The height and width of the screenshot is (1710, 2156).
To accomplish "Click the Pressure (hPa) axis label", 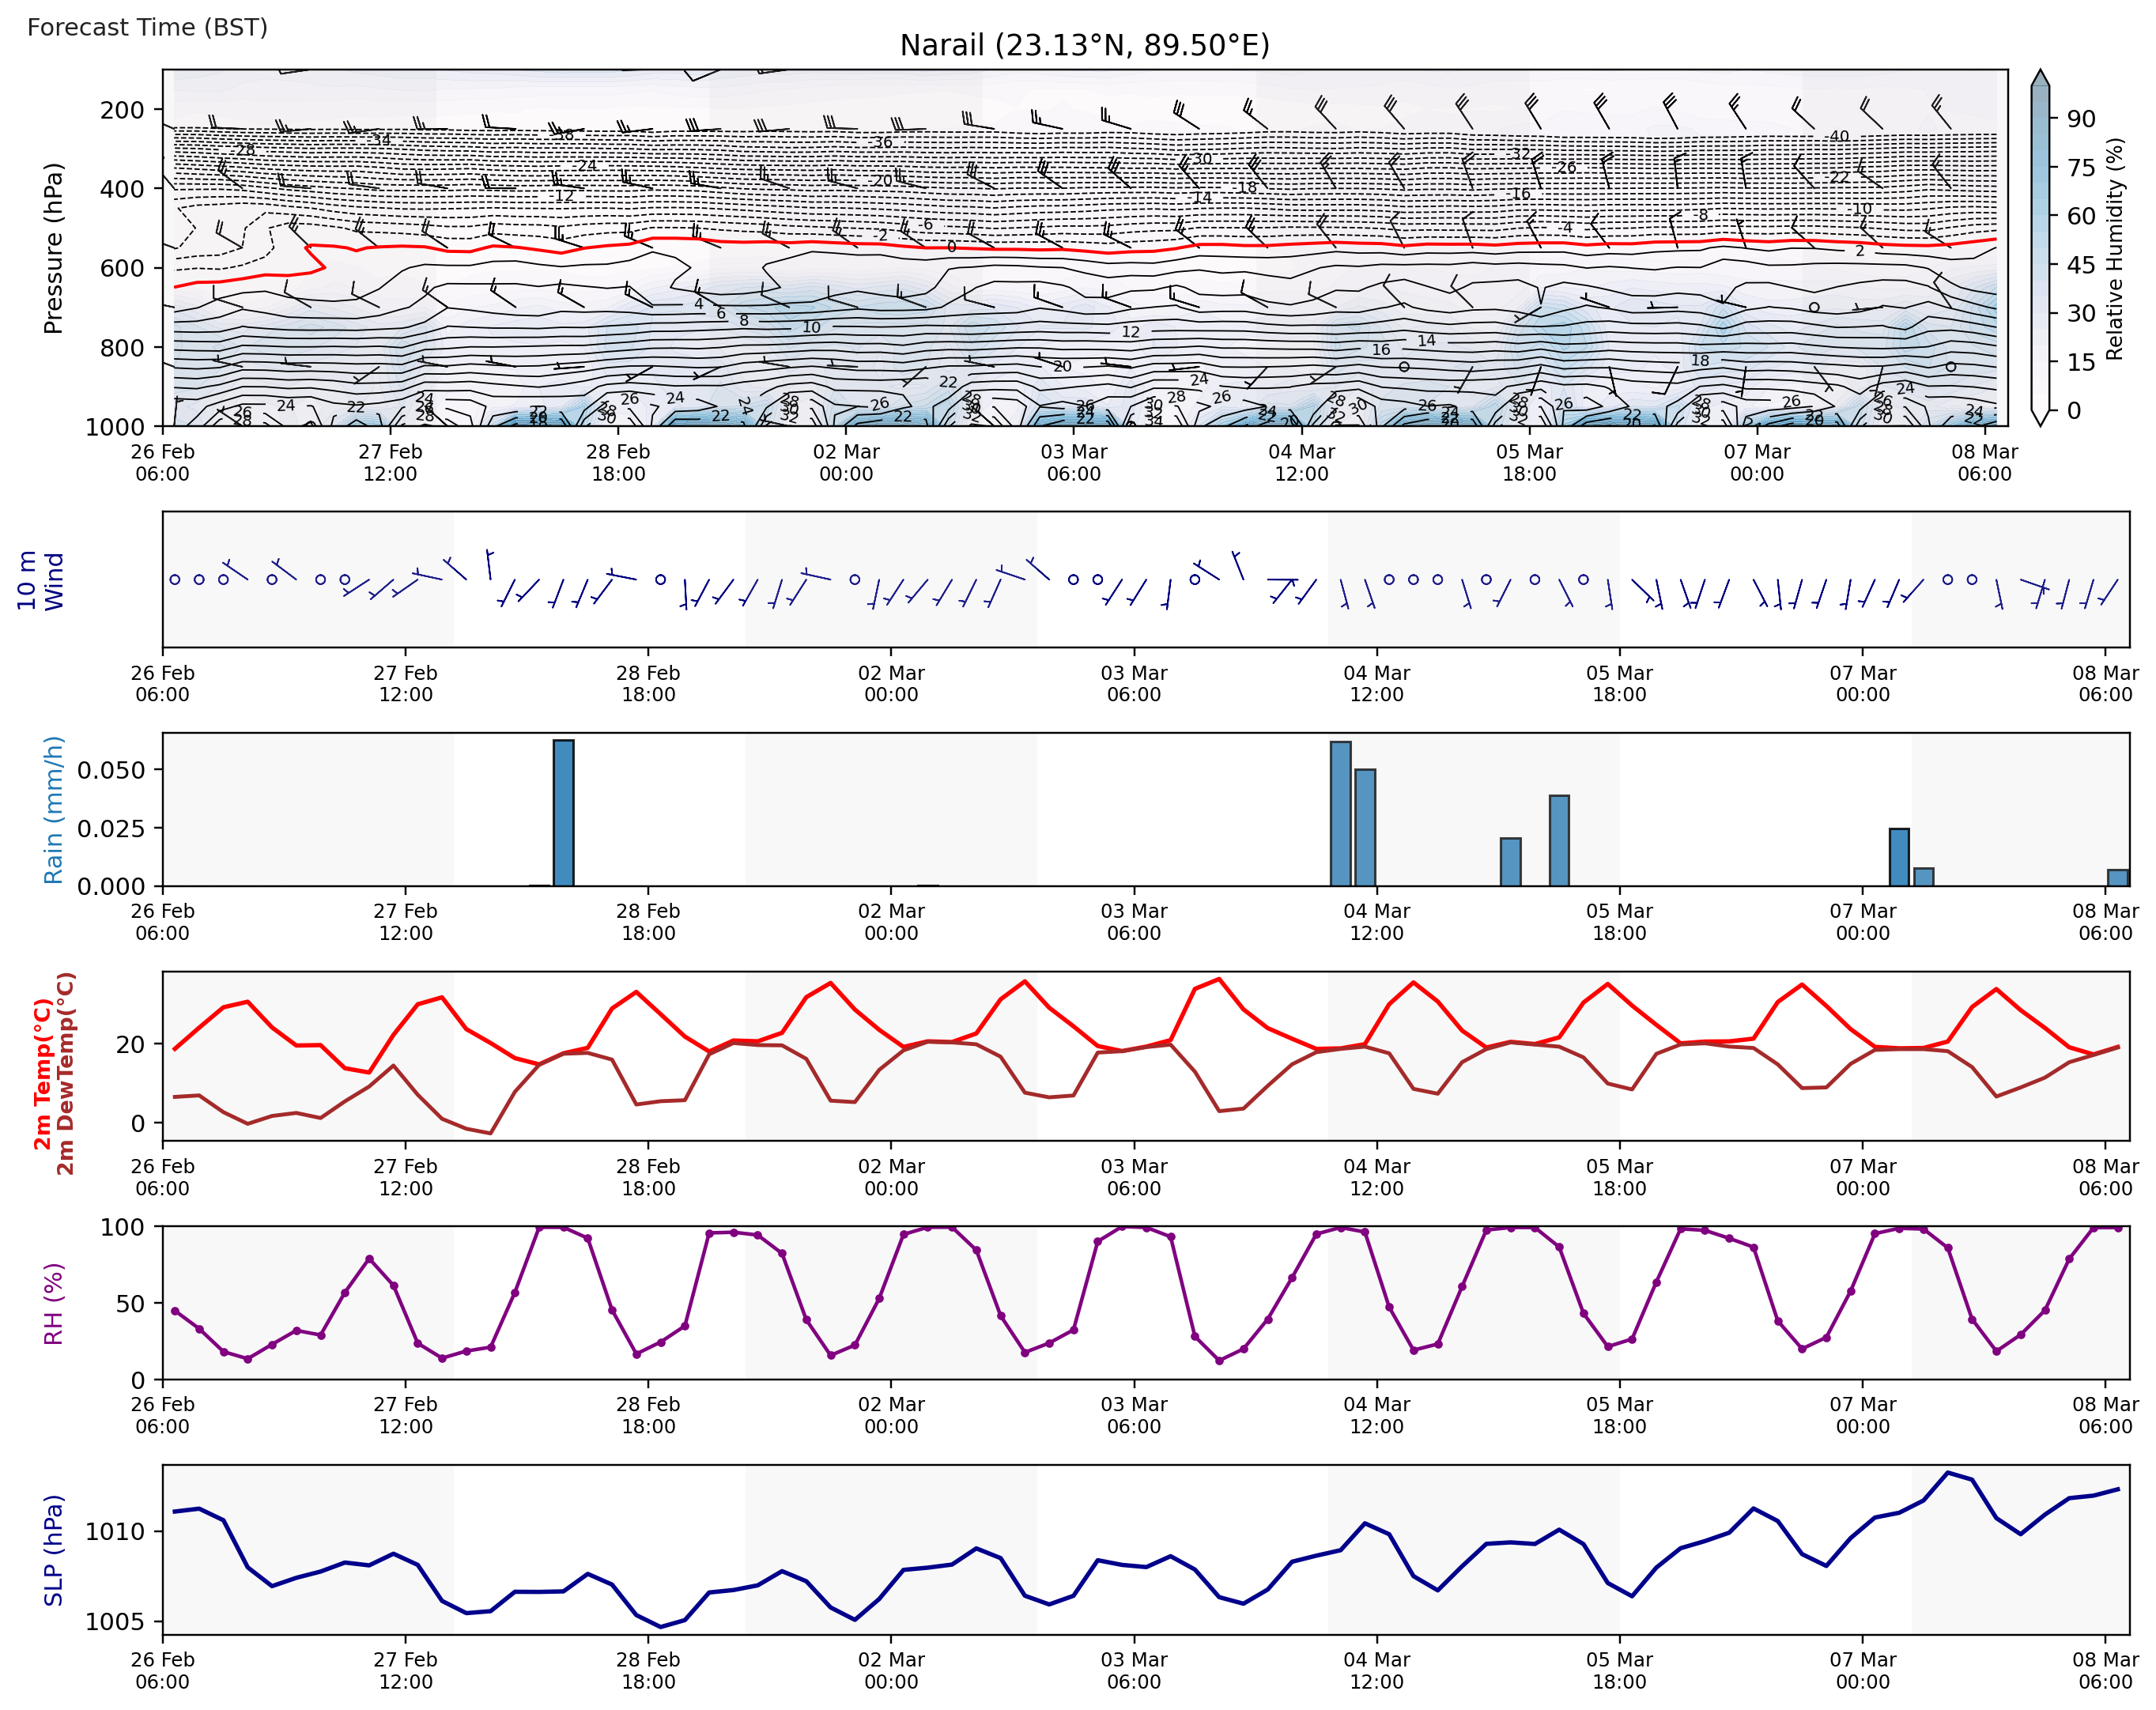I will (53, 248).
